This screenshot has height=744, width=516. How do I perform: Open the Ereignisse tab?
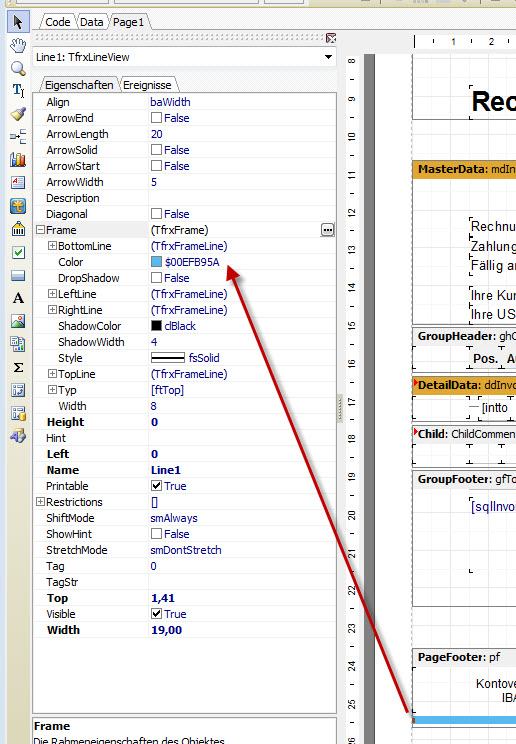click(x=147, y=85)
